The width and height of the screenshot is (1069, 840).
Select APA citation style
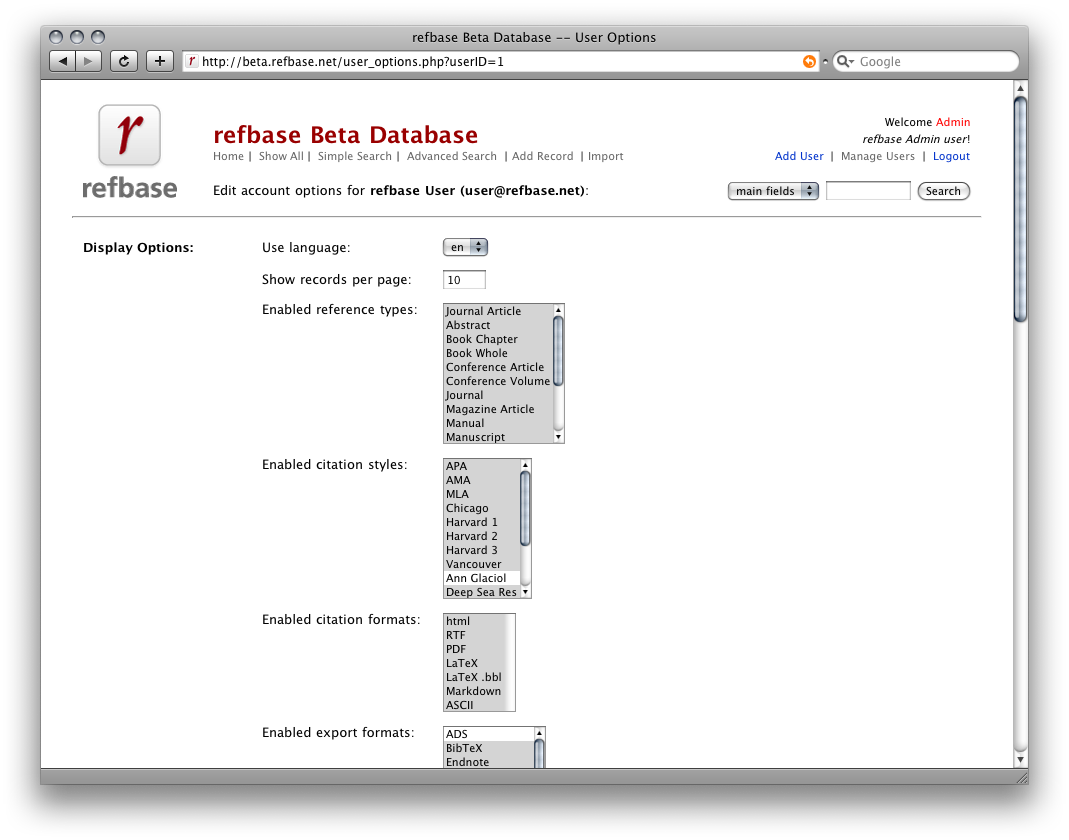(x=482, y=466)
